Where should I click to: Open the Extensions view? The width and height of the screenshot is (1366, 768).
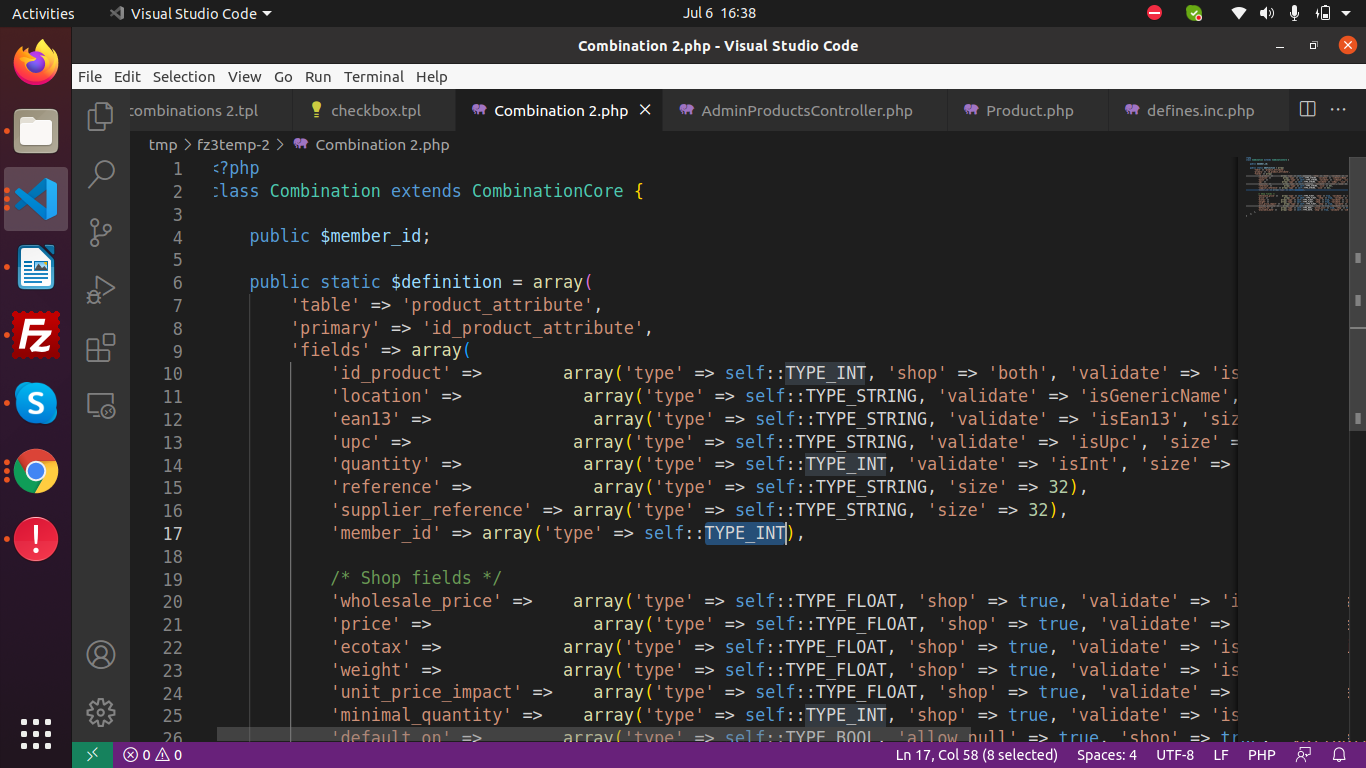[x=100, y=348]
